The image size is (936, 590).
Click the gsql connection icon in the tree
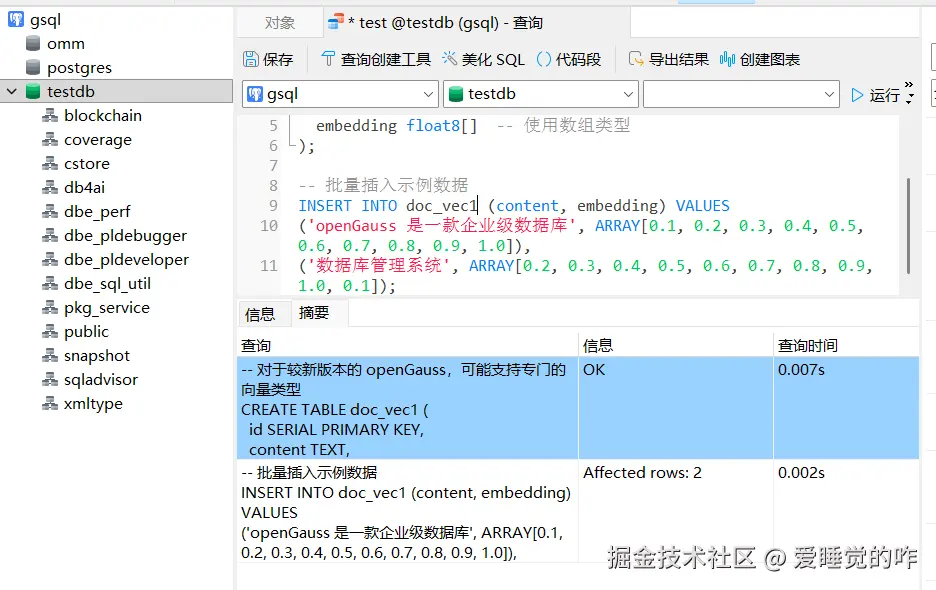pos(16,20)
